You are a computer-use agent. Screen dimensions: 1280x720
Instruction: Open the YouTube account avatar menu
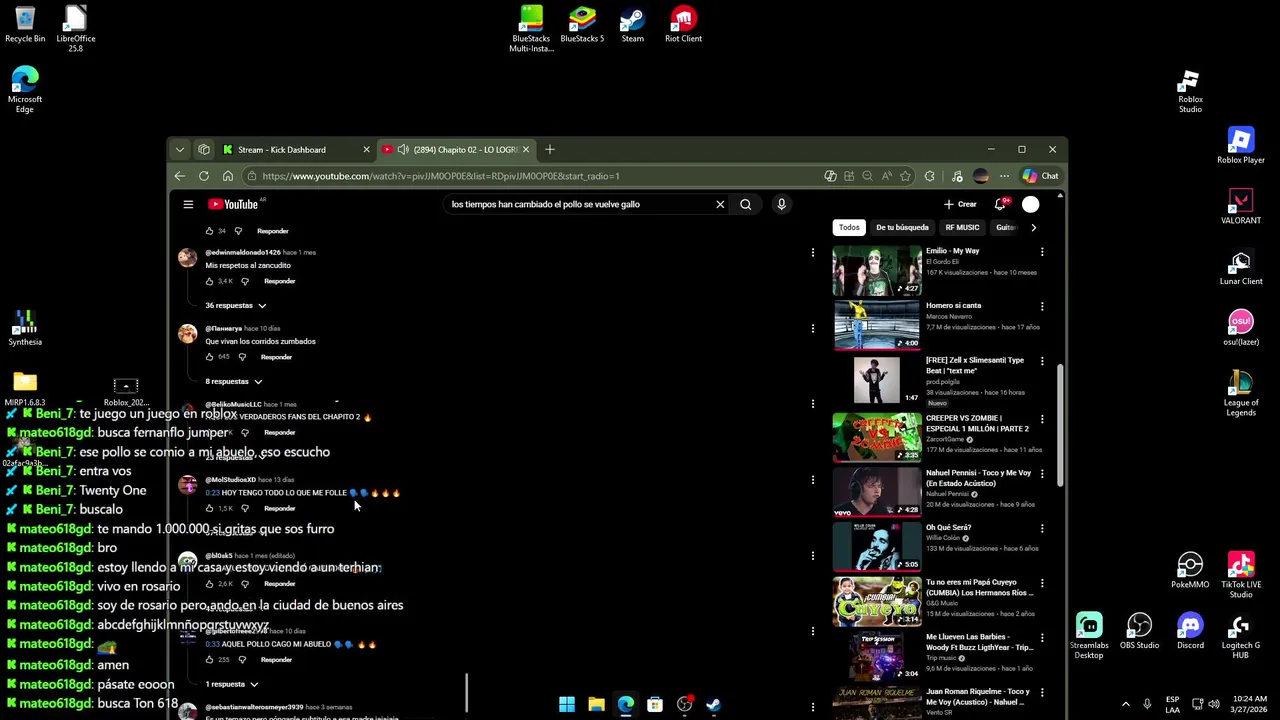pos(1031,204)
